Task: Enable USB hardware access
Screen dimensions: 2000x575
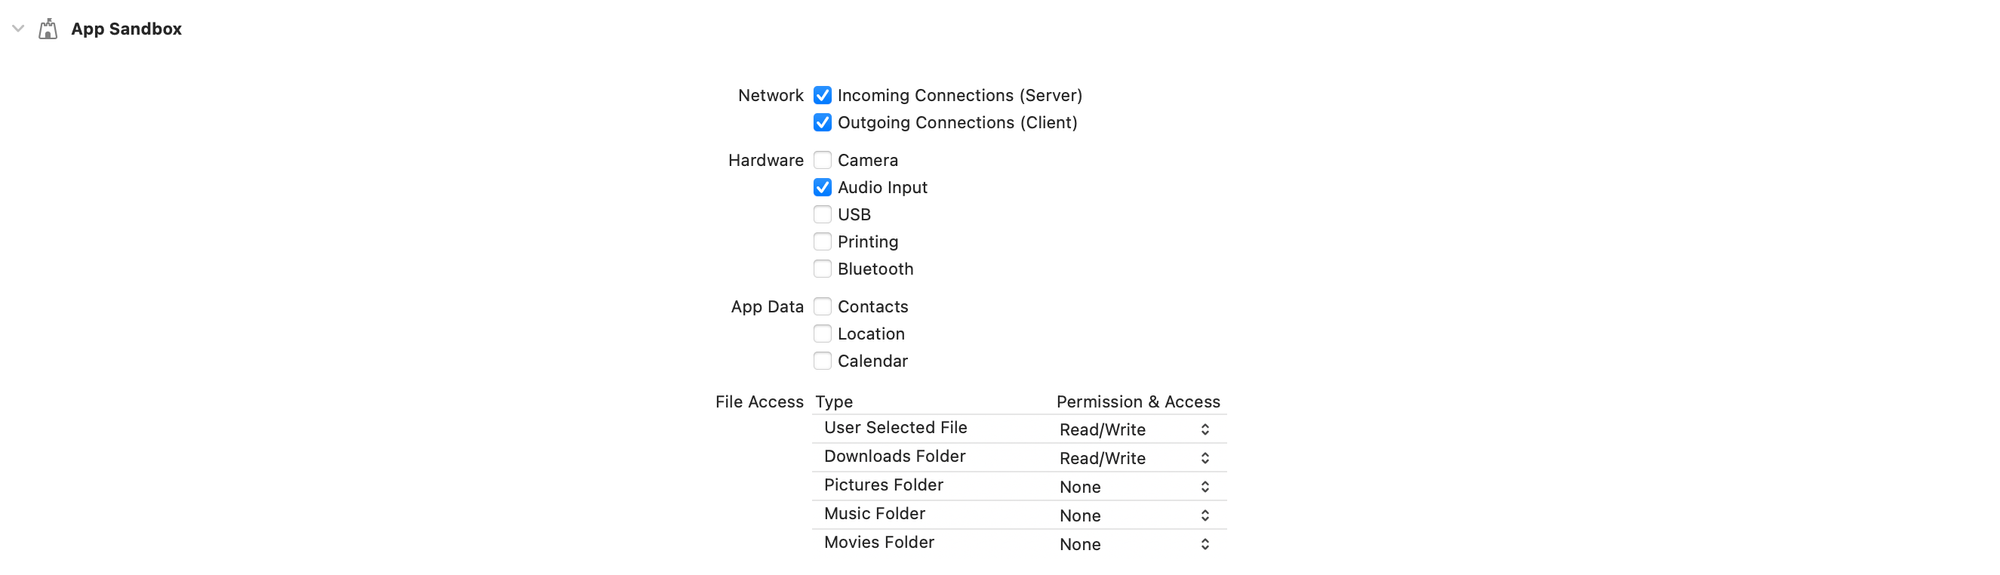Action: tap(822, 214)
